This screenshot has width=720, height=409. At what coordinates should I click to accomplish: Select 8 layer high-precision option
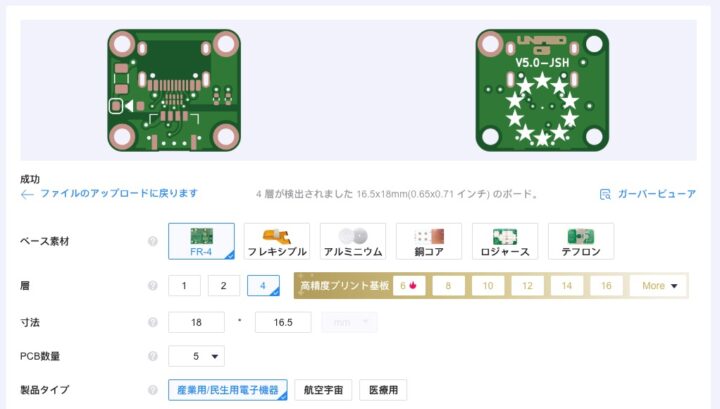pos(448,286)
